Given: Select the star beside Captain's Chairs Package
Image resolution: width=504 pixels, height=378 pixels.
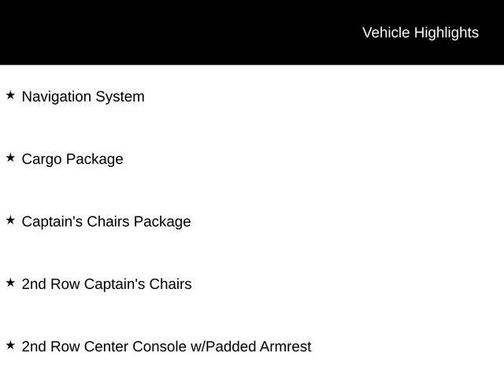Looking at the screenshot, I should [x=10, y=220].
